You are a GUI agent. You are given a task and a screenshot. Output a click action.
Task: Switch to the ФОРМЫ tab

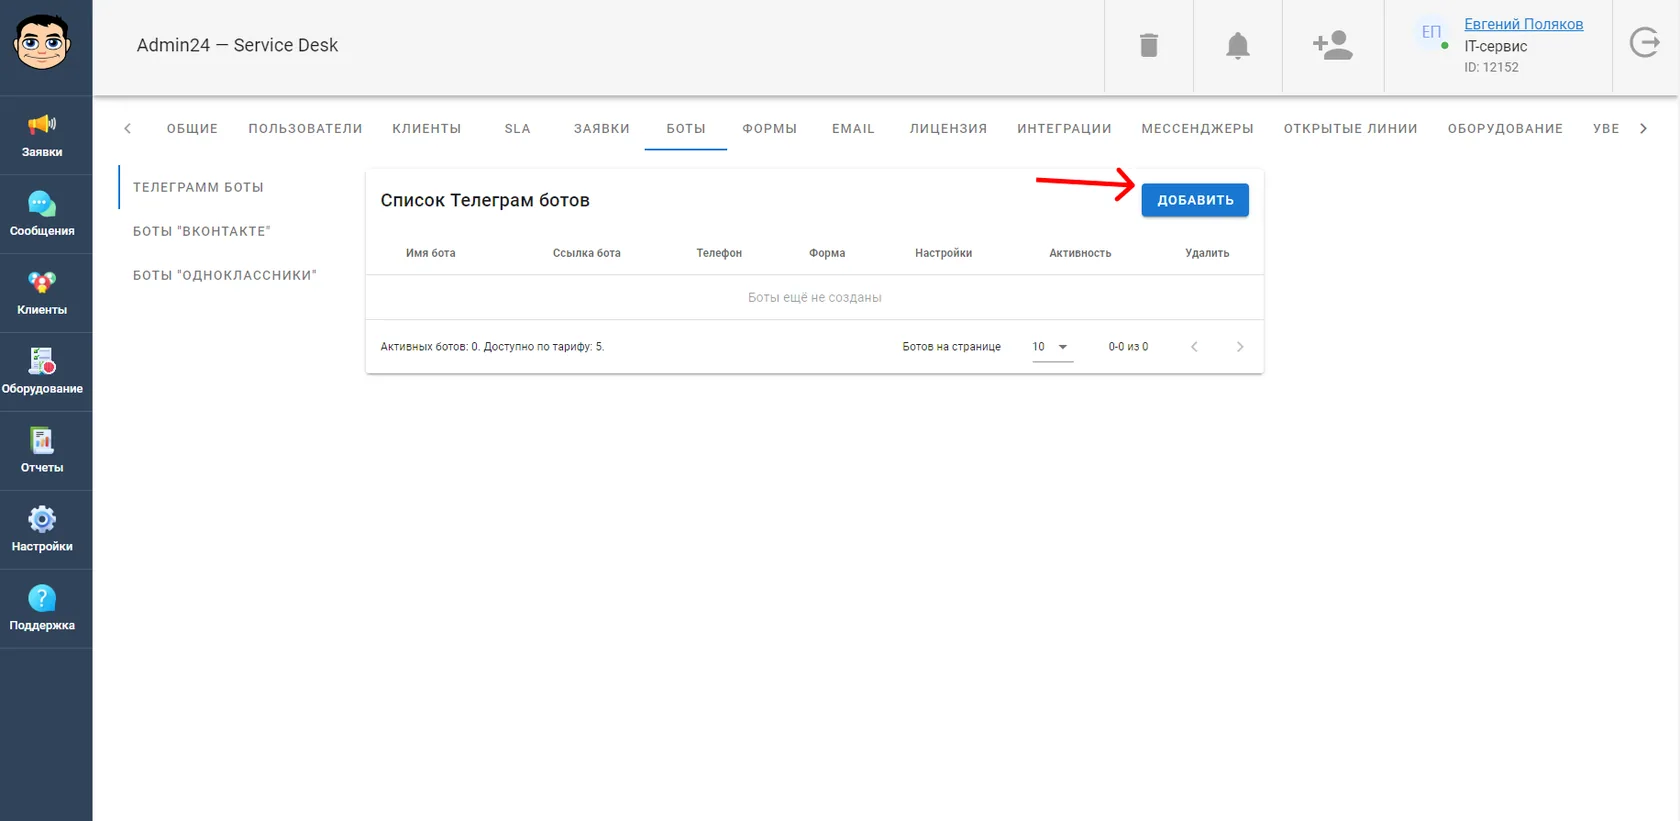point(770,129)
